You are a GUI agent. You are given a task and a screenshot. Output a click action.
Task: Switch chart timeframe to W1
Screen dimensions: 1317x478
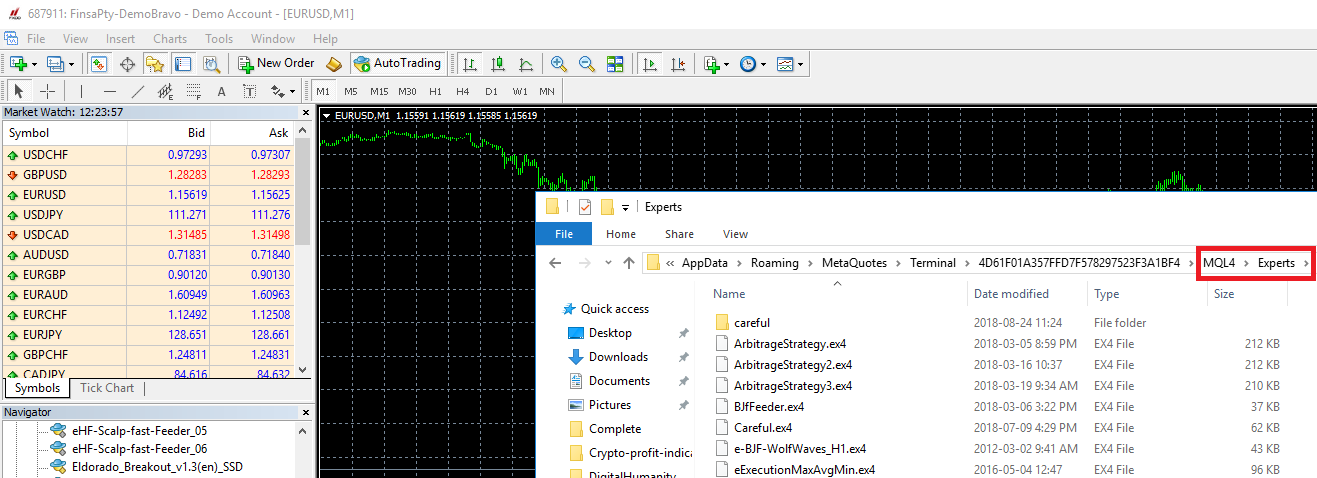click(x=520, y=91)
